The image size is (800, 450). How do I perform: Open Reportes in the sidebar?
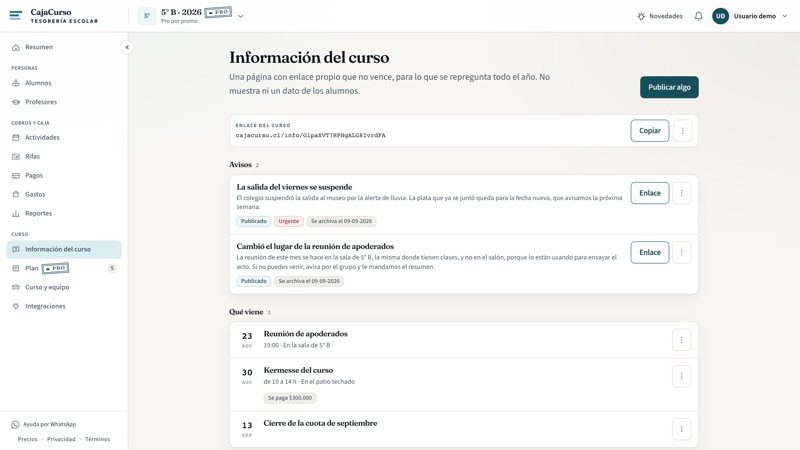click(x=64, y=213)
